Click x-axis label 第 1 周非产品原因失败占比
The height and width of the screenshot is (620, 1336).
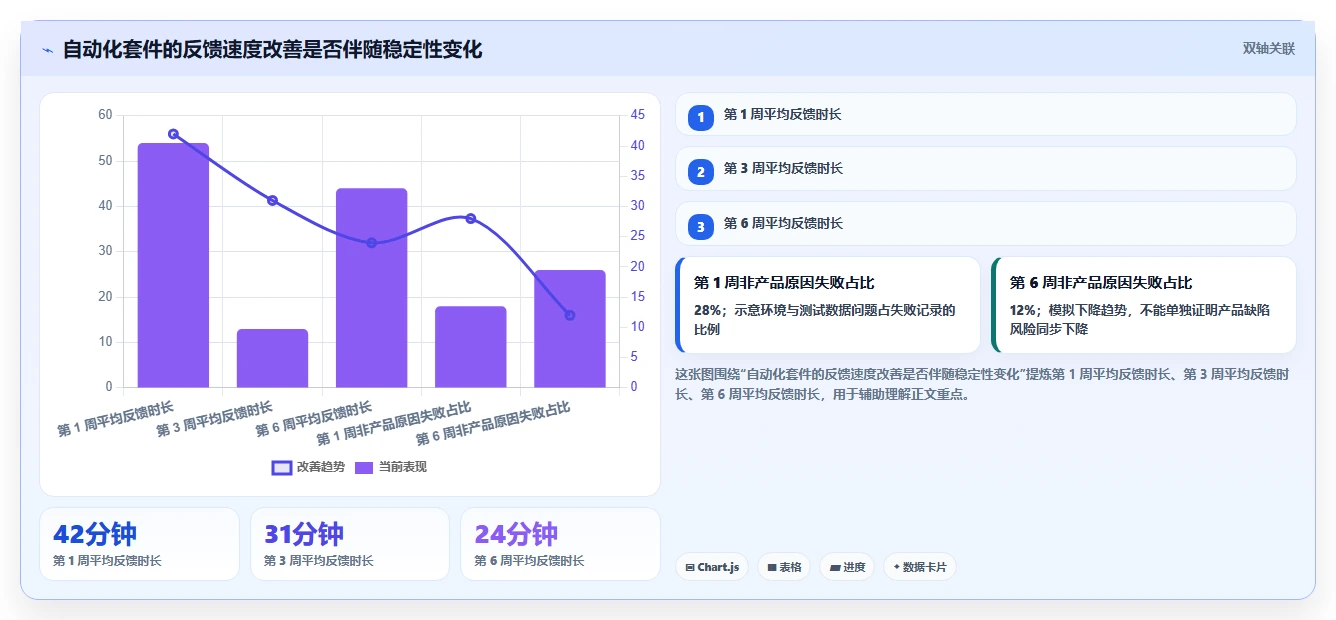coord(394,425)
